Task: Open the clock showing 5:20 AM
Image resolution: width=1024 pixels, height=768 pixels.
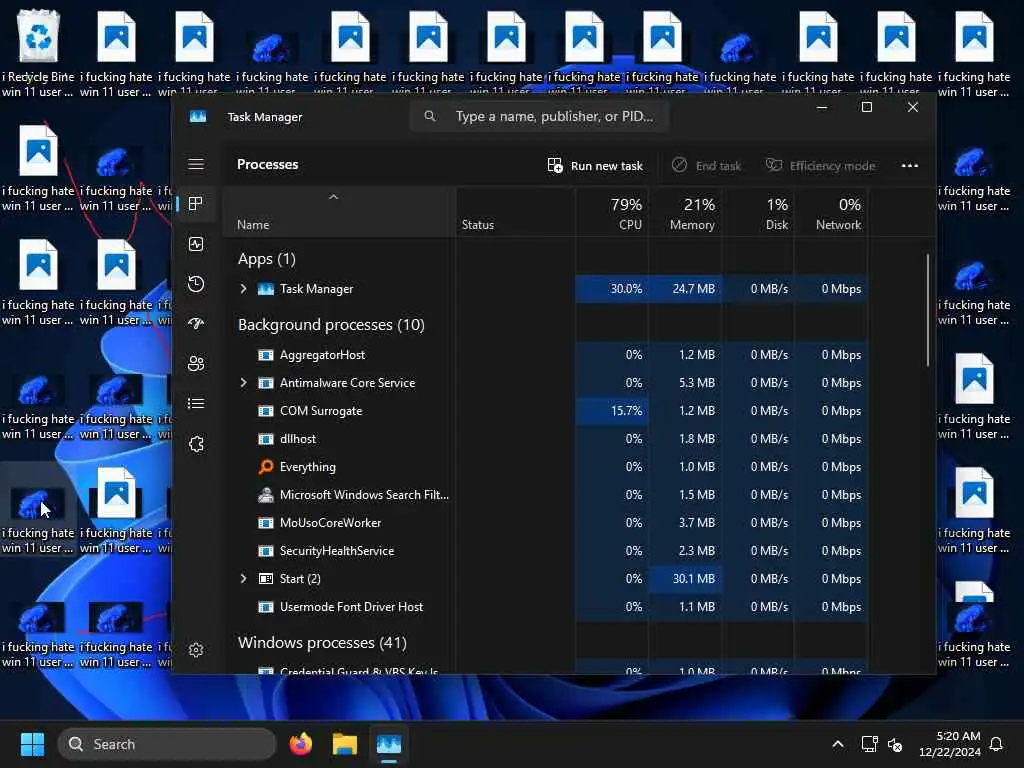Action: [950, 744]
